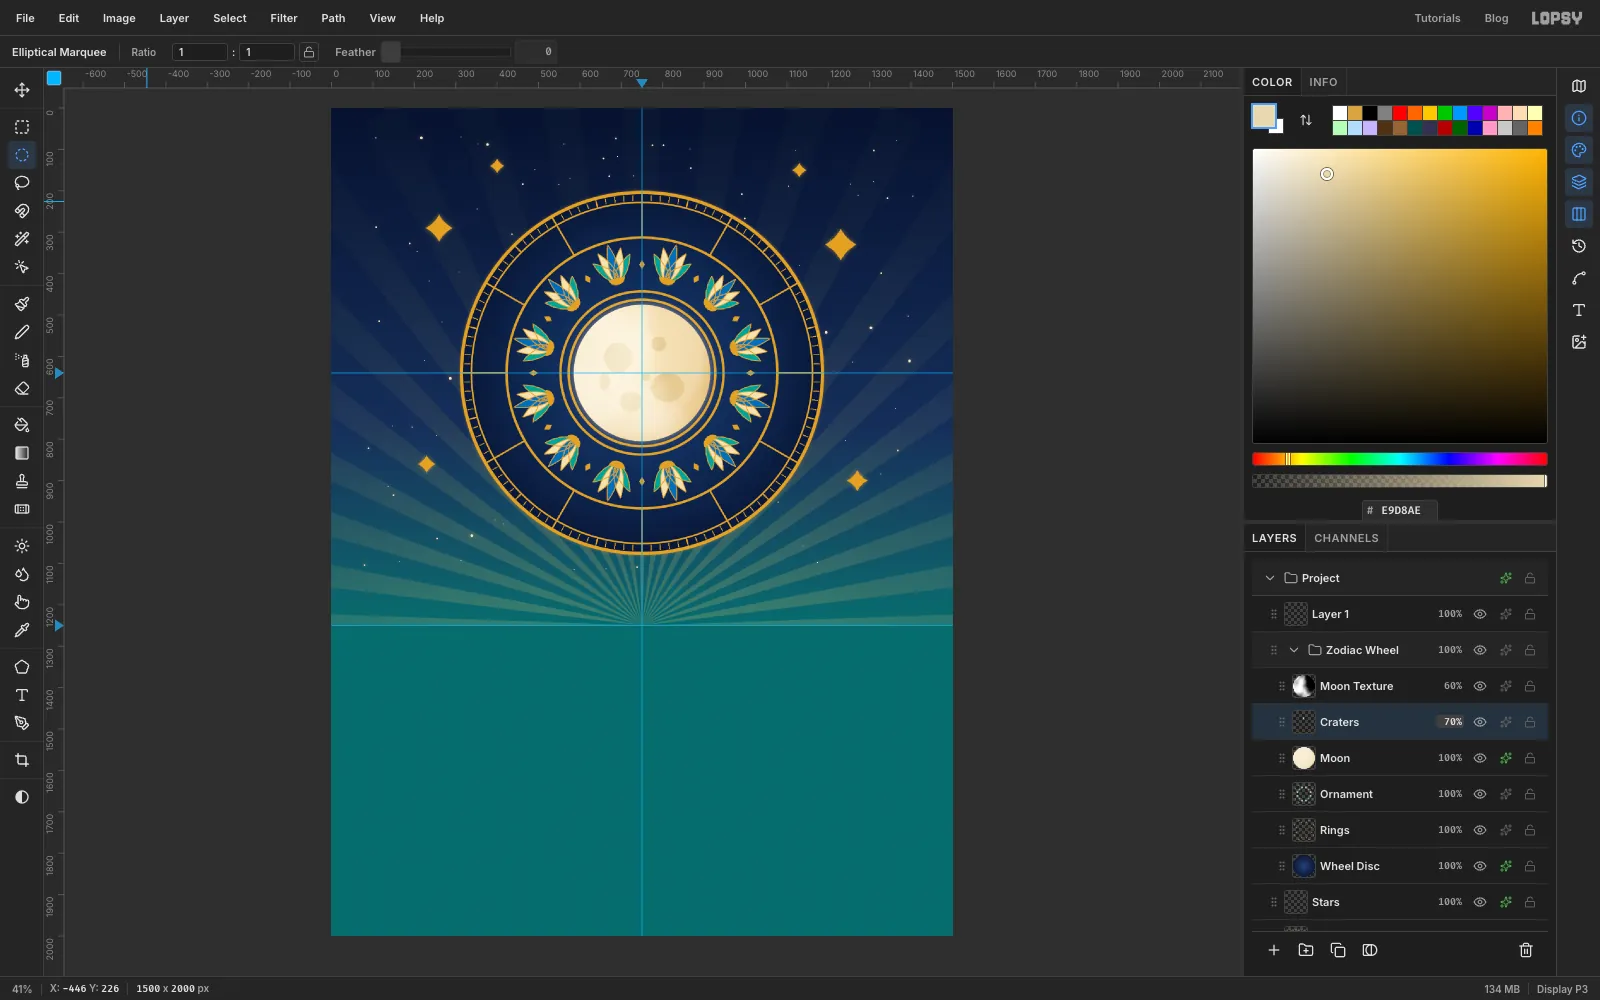
Task: Click the hex color field E9D8AE
Action: click(1400, 510)
